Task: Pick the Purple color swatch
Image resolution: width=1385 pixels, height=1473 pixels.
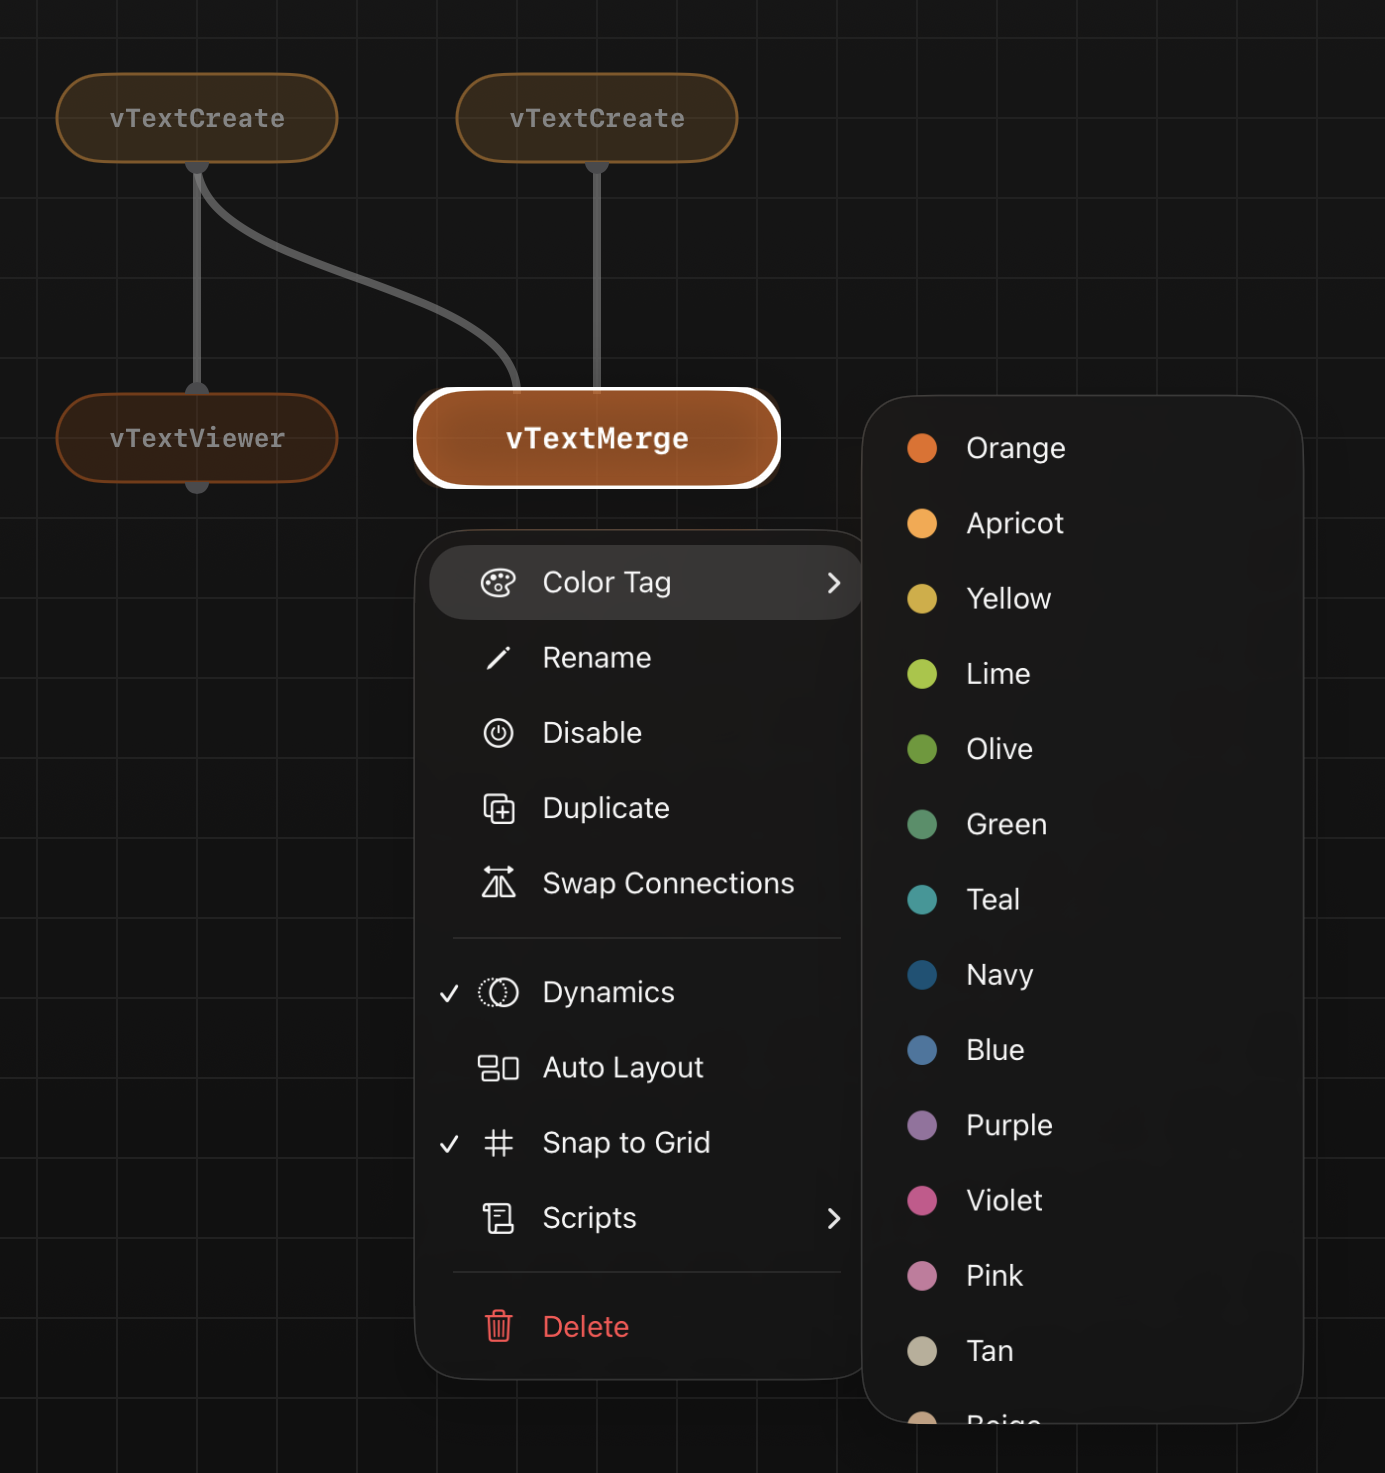Action: click(922, 1125)
